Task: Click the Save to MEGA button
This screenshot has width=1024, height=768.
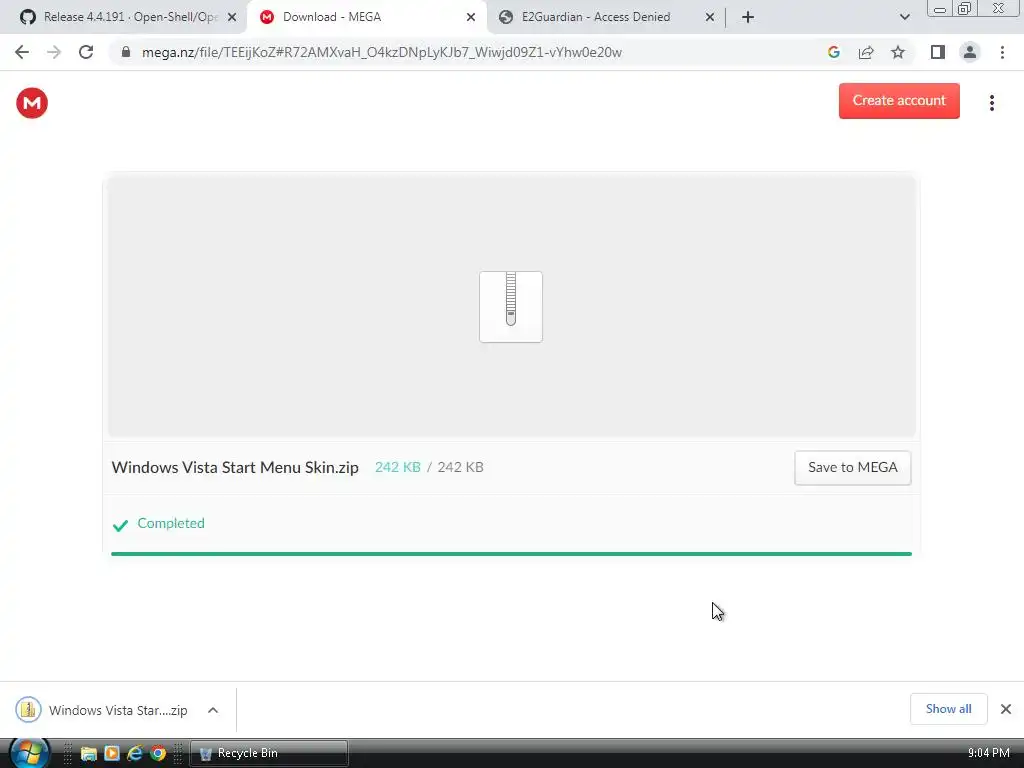Action: 853,468
